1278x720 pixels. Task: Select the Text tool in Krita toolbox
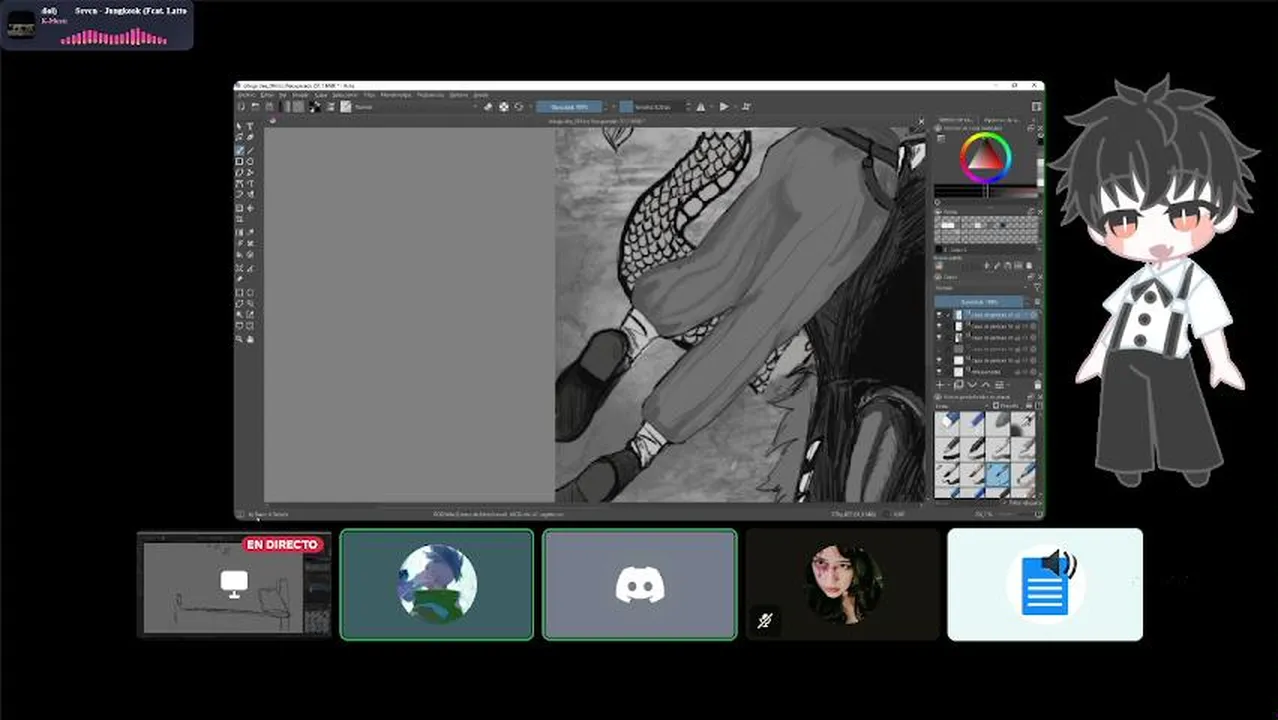tap(250, 125)
